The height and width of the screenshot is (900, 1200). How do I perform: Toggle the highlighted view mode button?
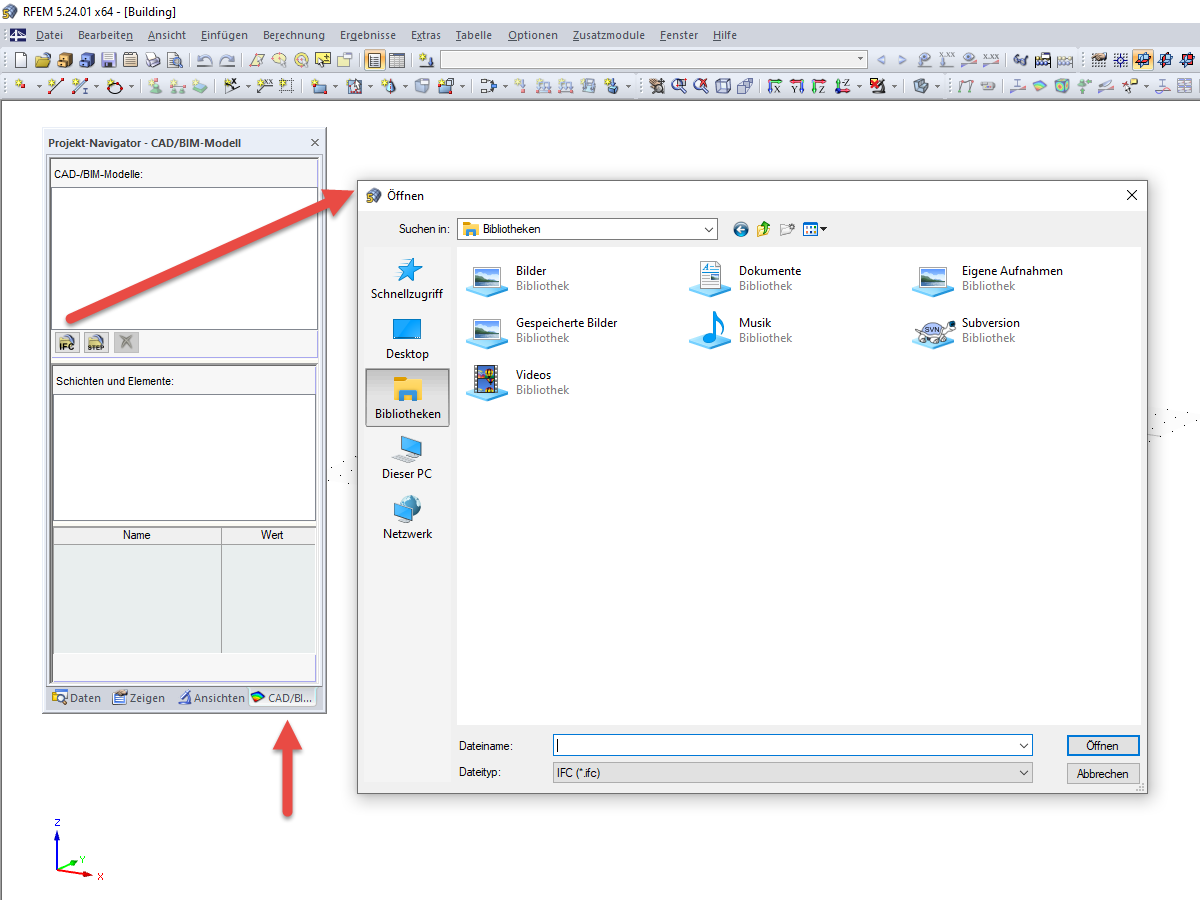tap(1143, 60)
